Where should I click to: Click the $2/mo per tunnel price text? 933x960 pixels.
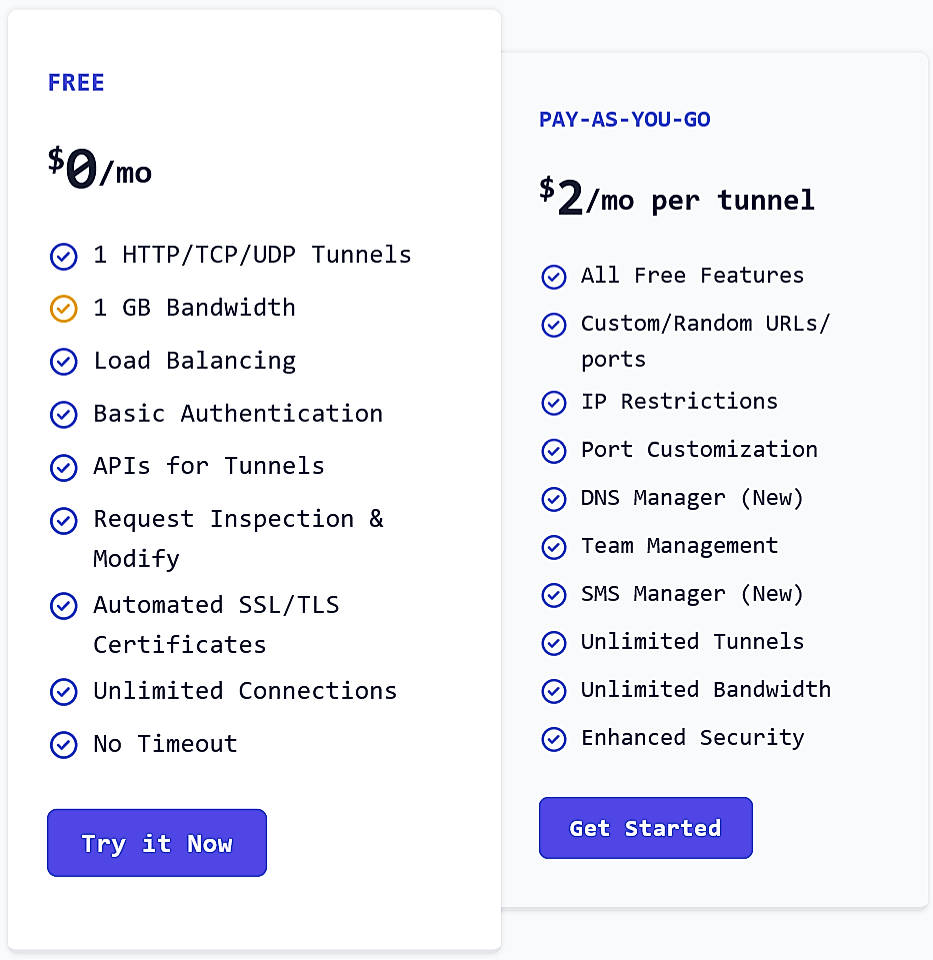676,197
